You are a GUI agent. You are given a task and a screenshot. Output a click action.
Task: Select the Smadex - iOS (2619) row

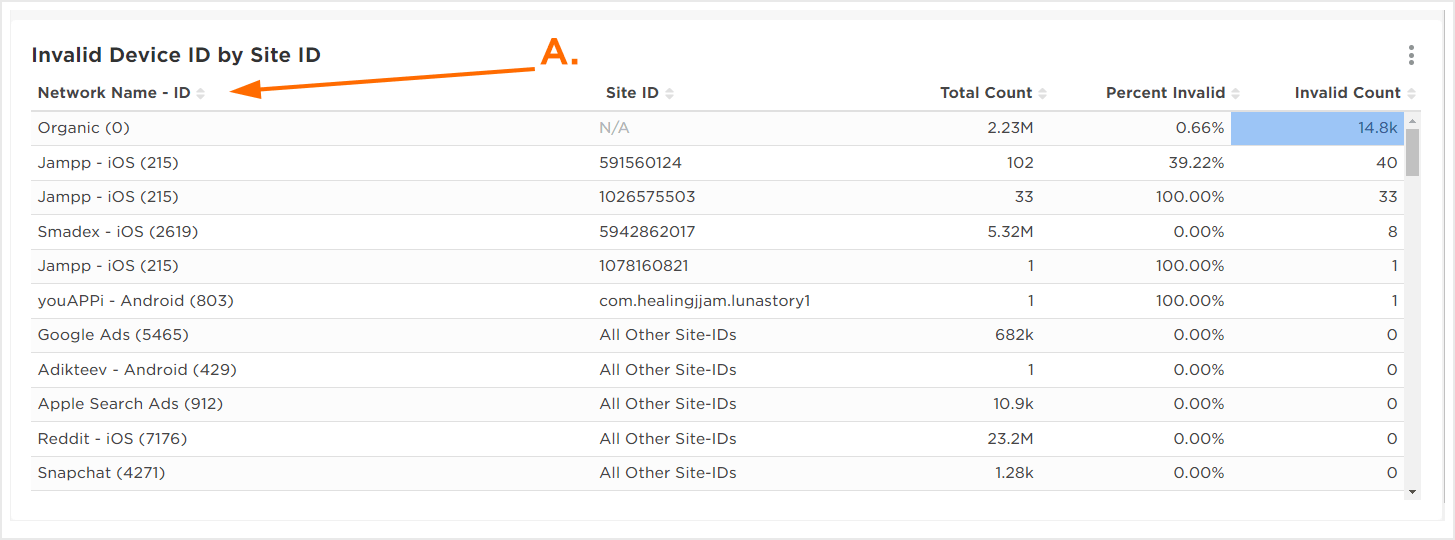click(x=118, y=232)
